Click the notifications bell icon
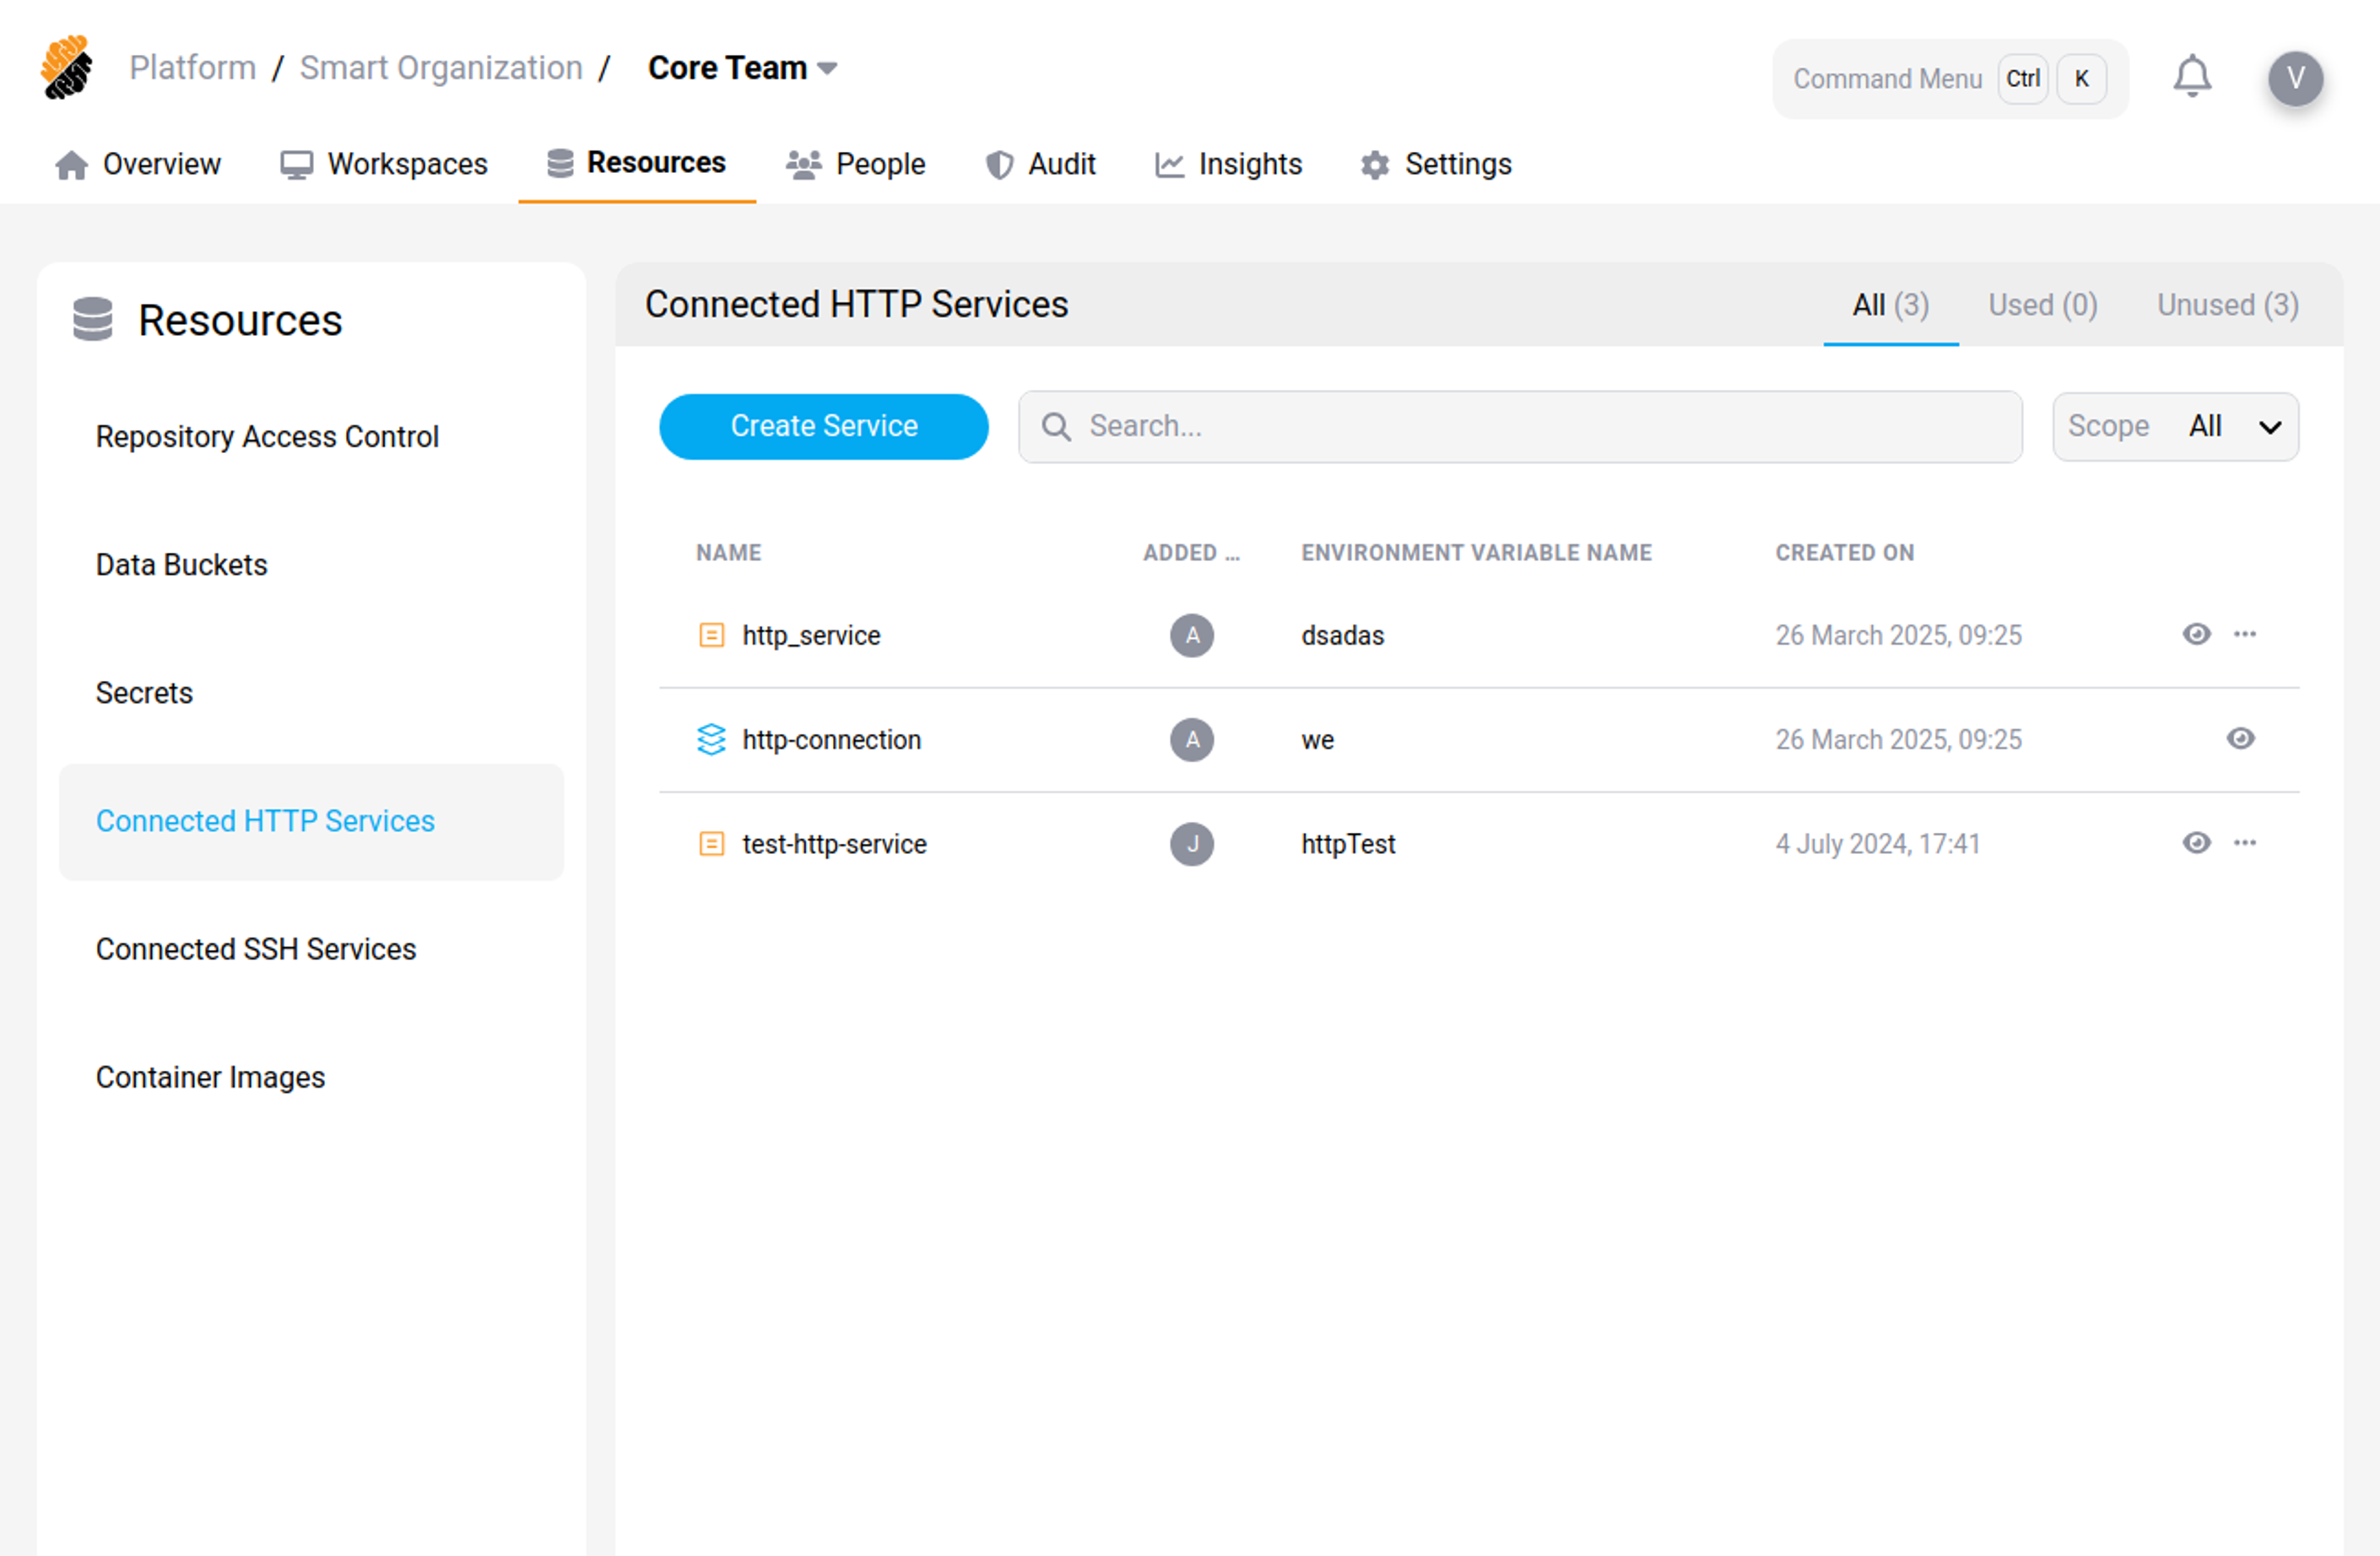Screen dimensions: 2380x1556 tap(2191, 77)
